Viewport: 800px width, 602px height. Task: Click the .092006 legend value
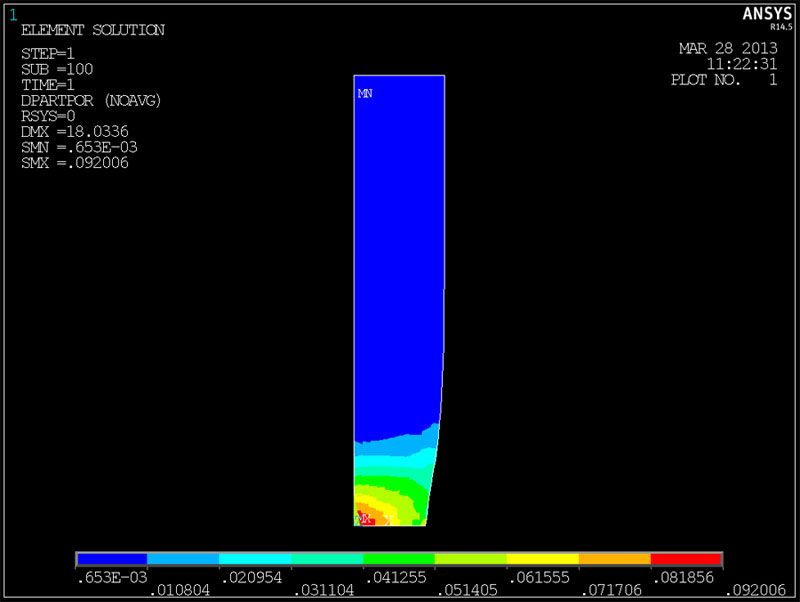pos(756,590)
